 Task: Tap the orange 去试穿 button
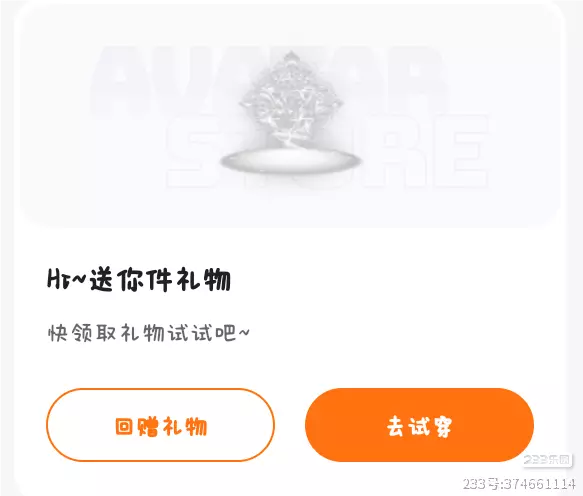point(419,425)
